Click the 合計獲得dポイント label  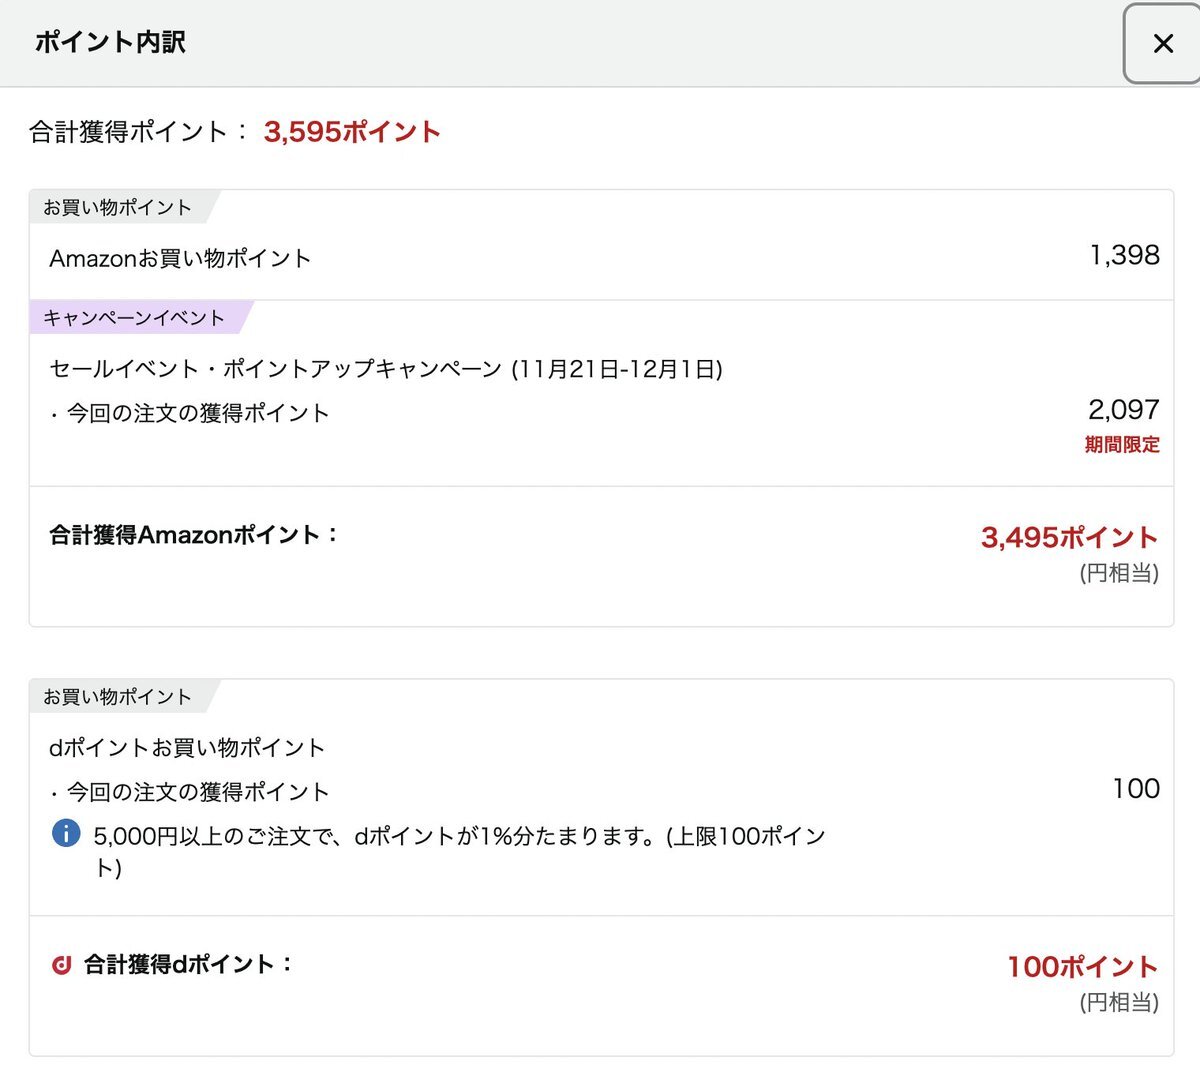click(x=188, y=965)
